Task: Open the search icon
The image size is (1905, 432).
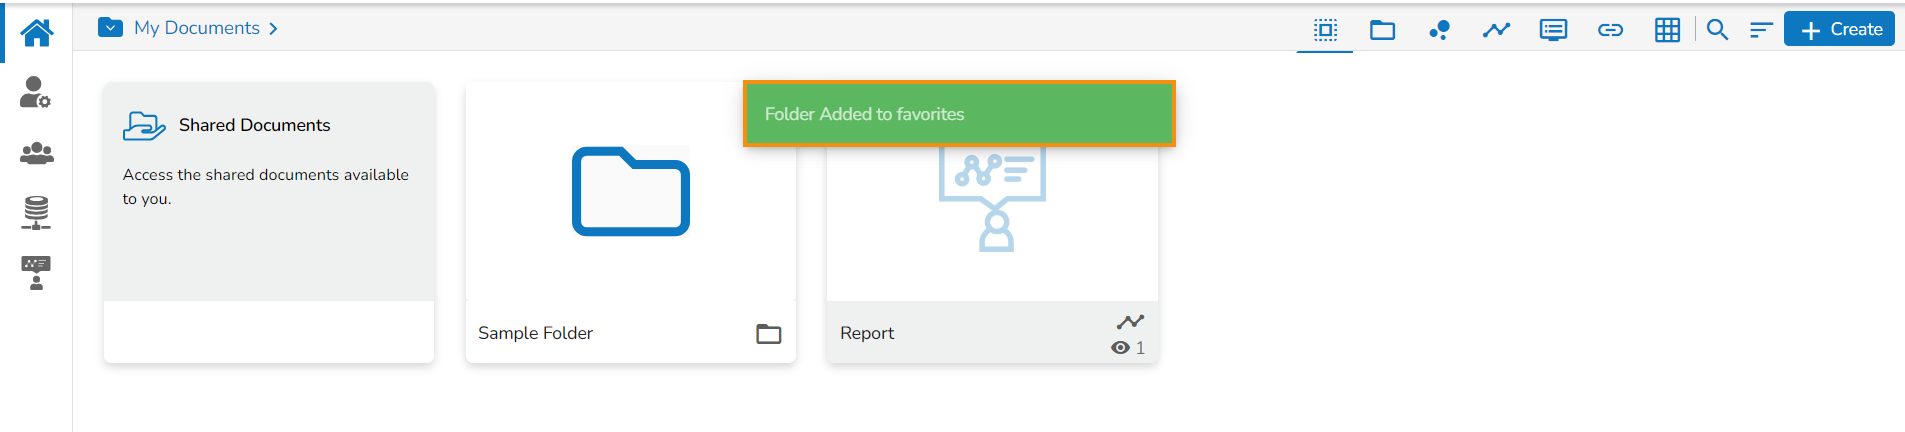Action: pos(1717,30)
